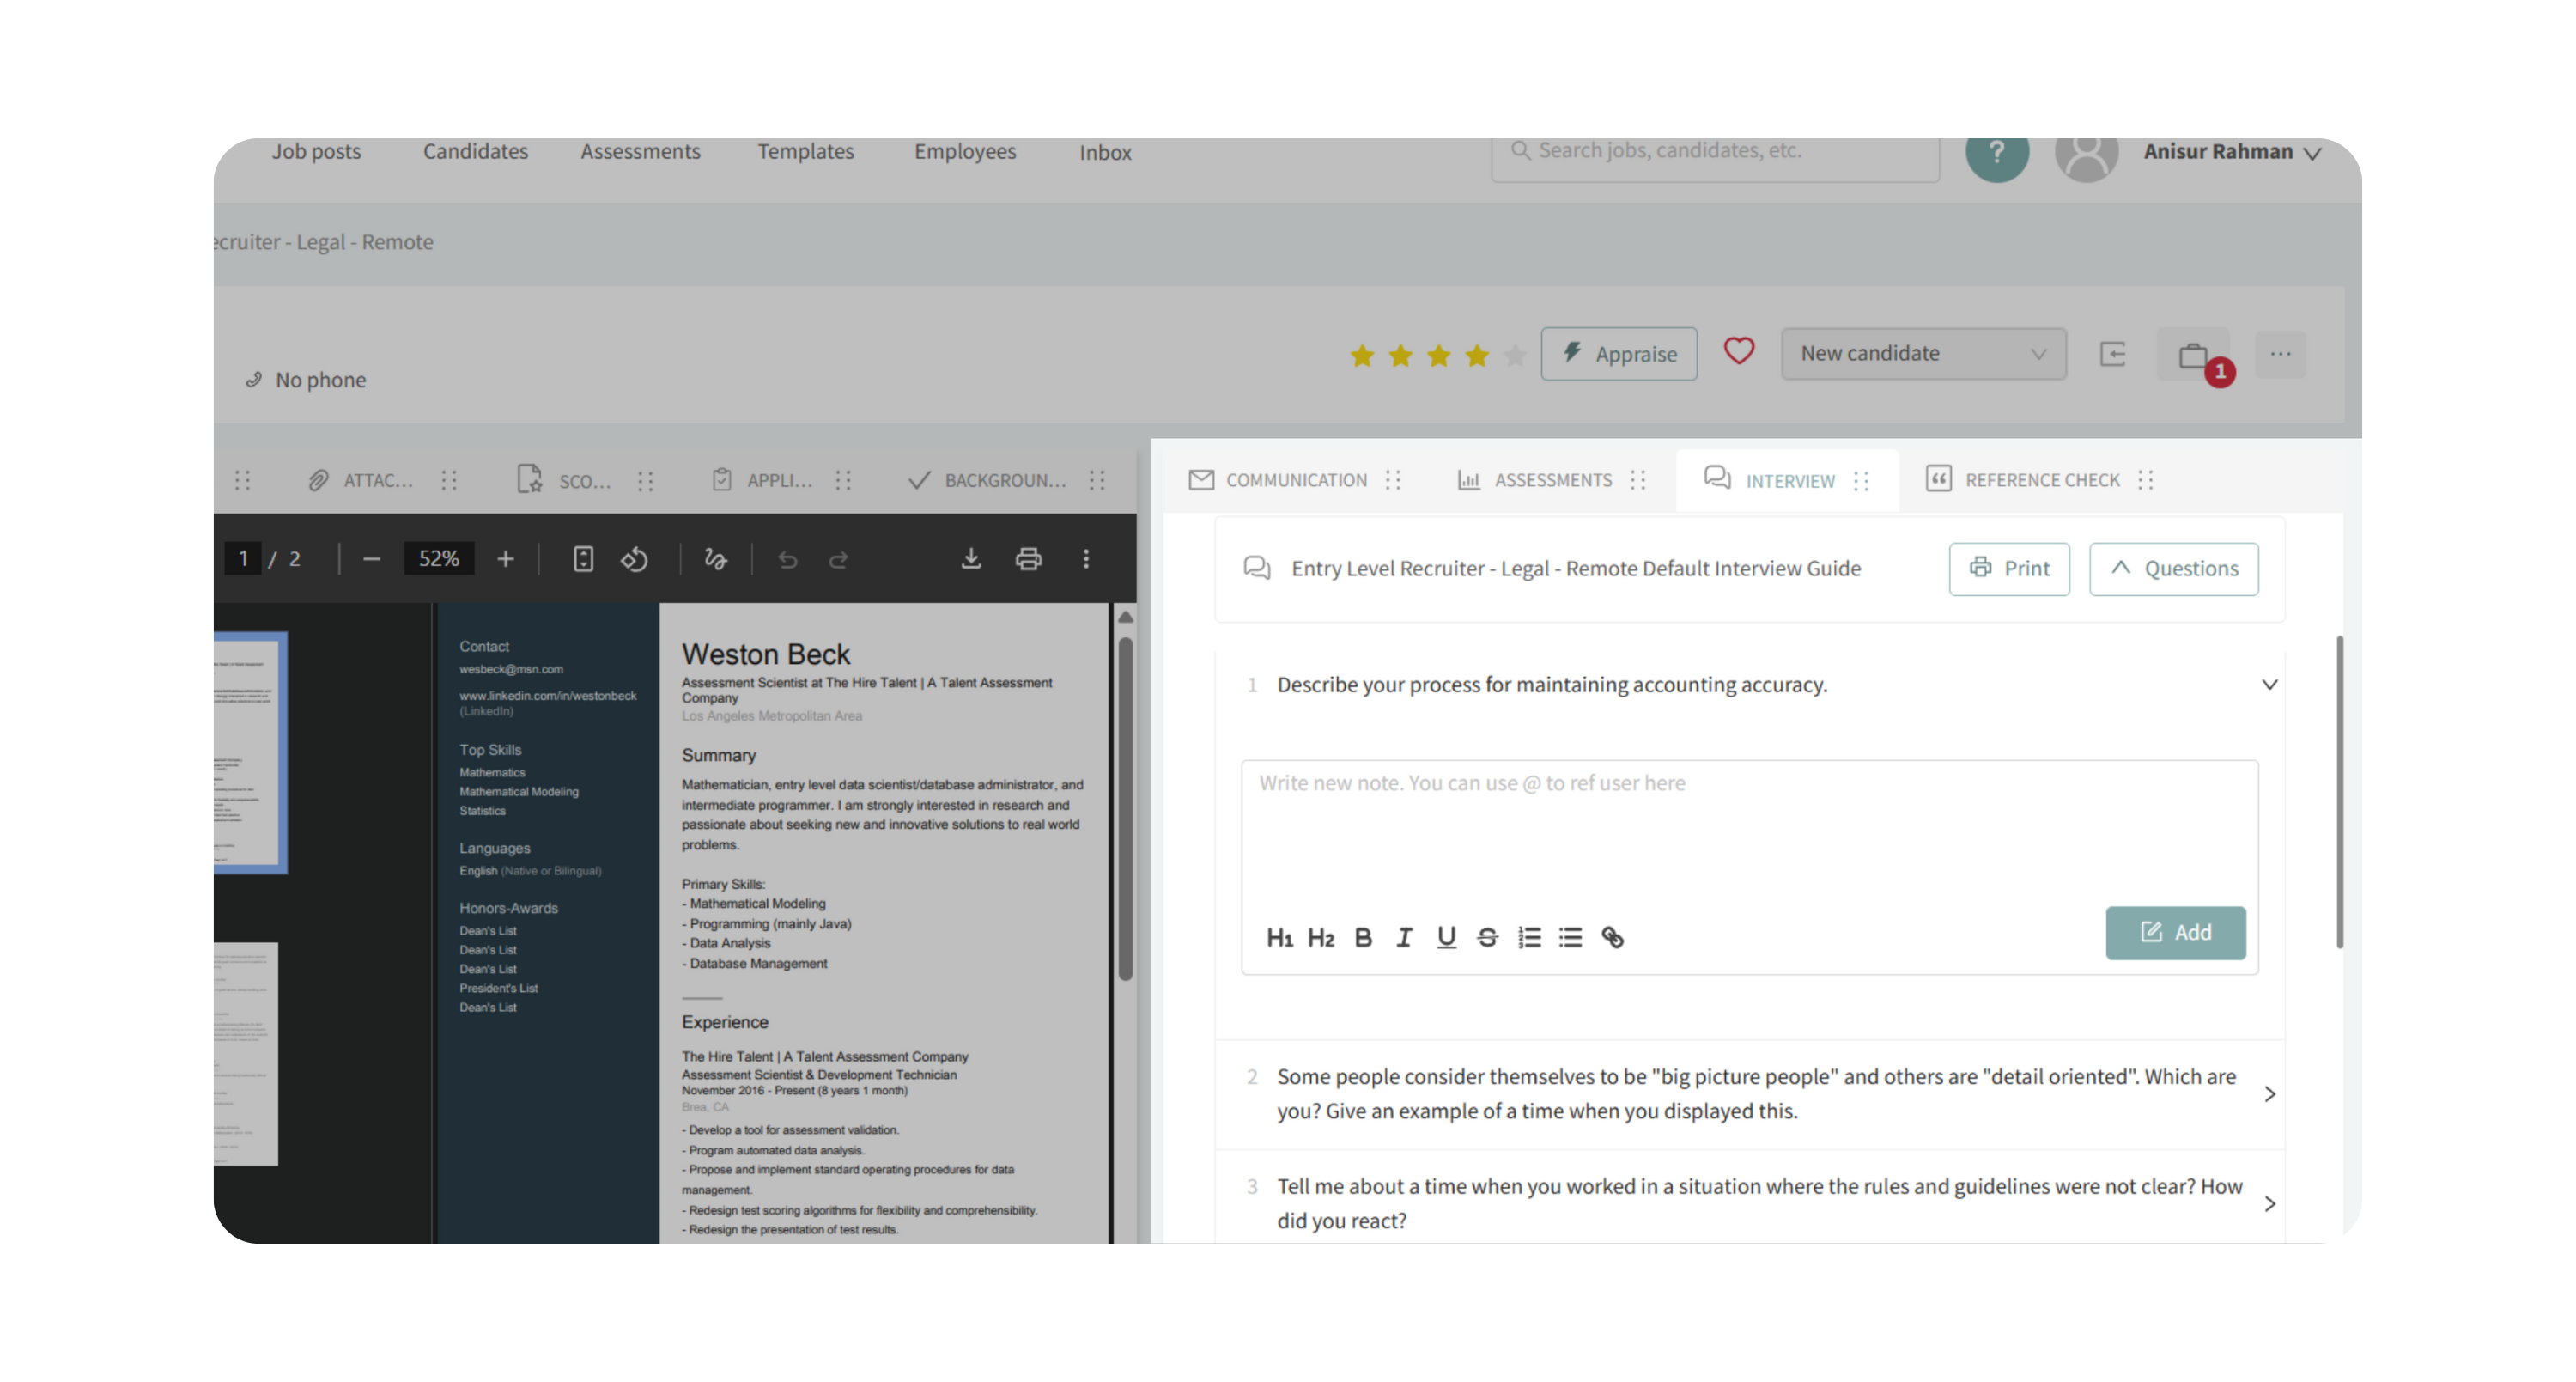Click the PDF draw annotation tool

(715, 559)
